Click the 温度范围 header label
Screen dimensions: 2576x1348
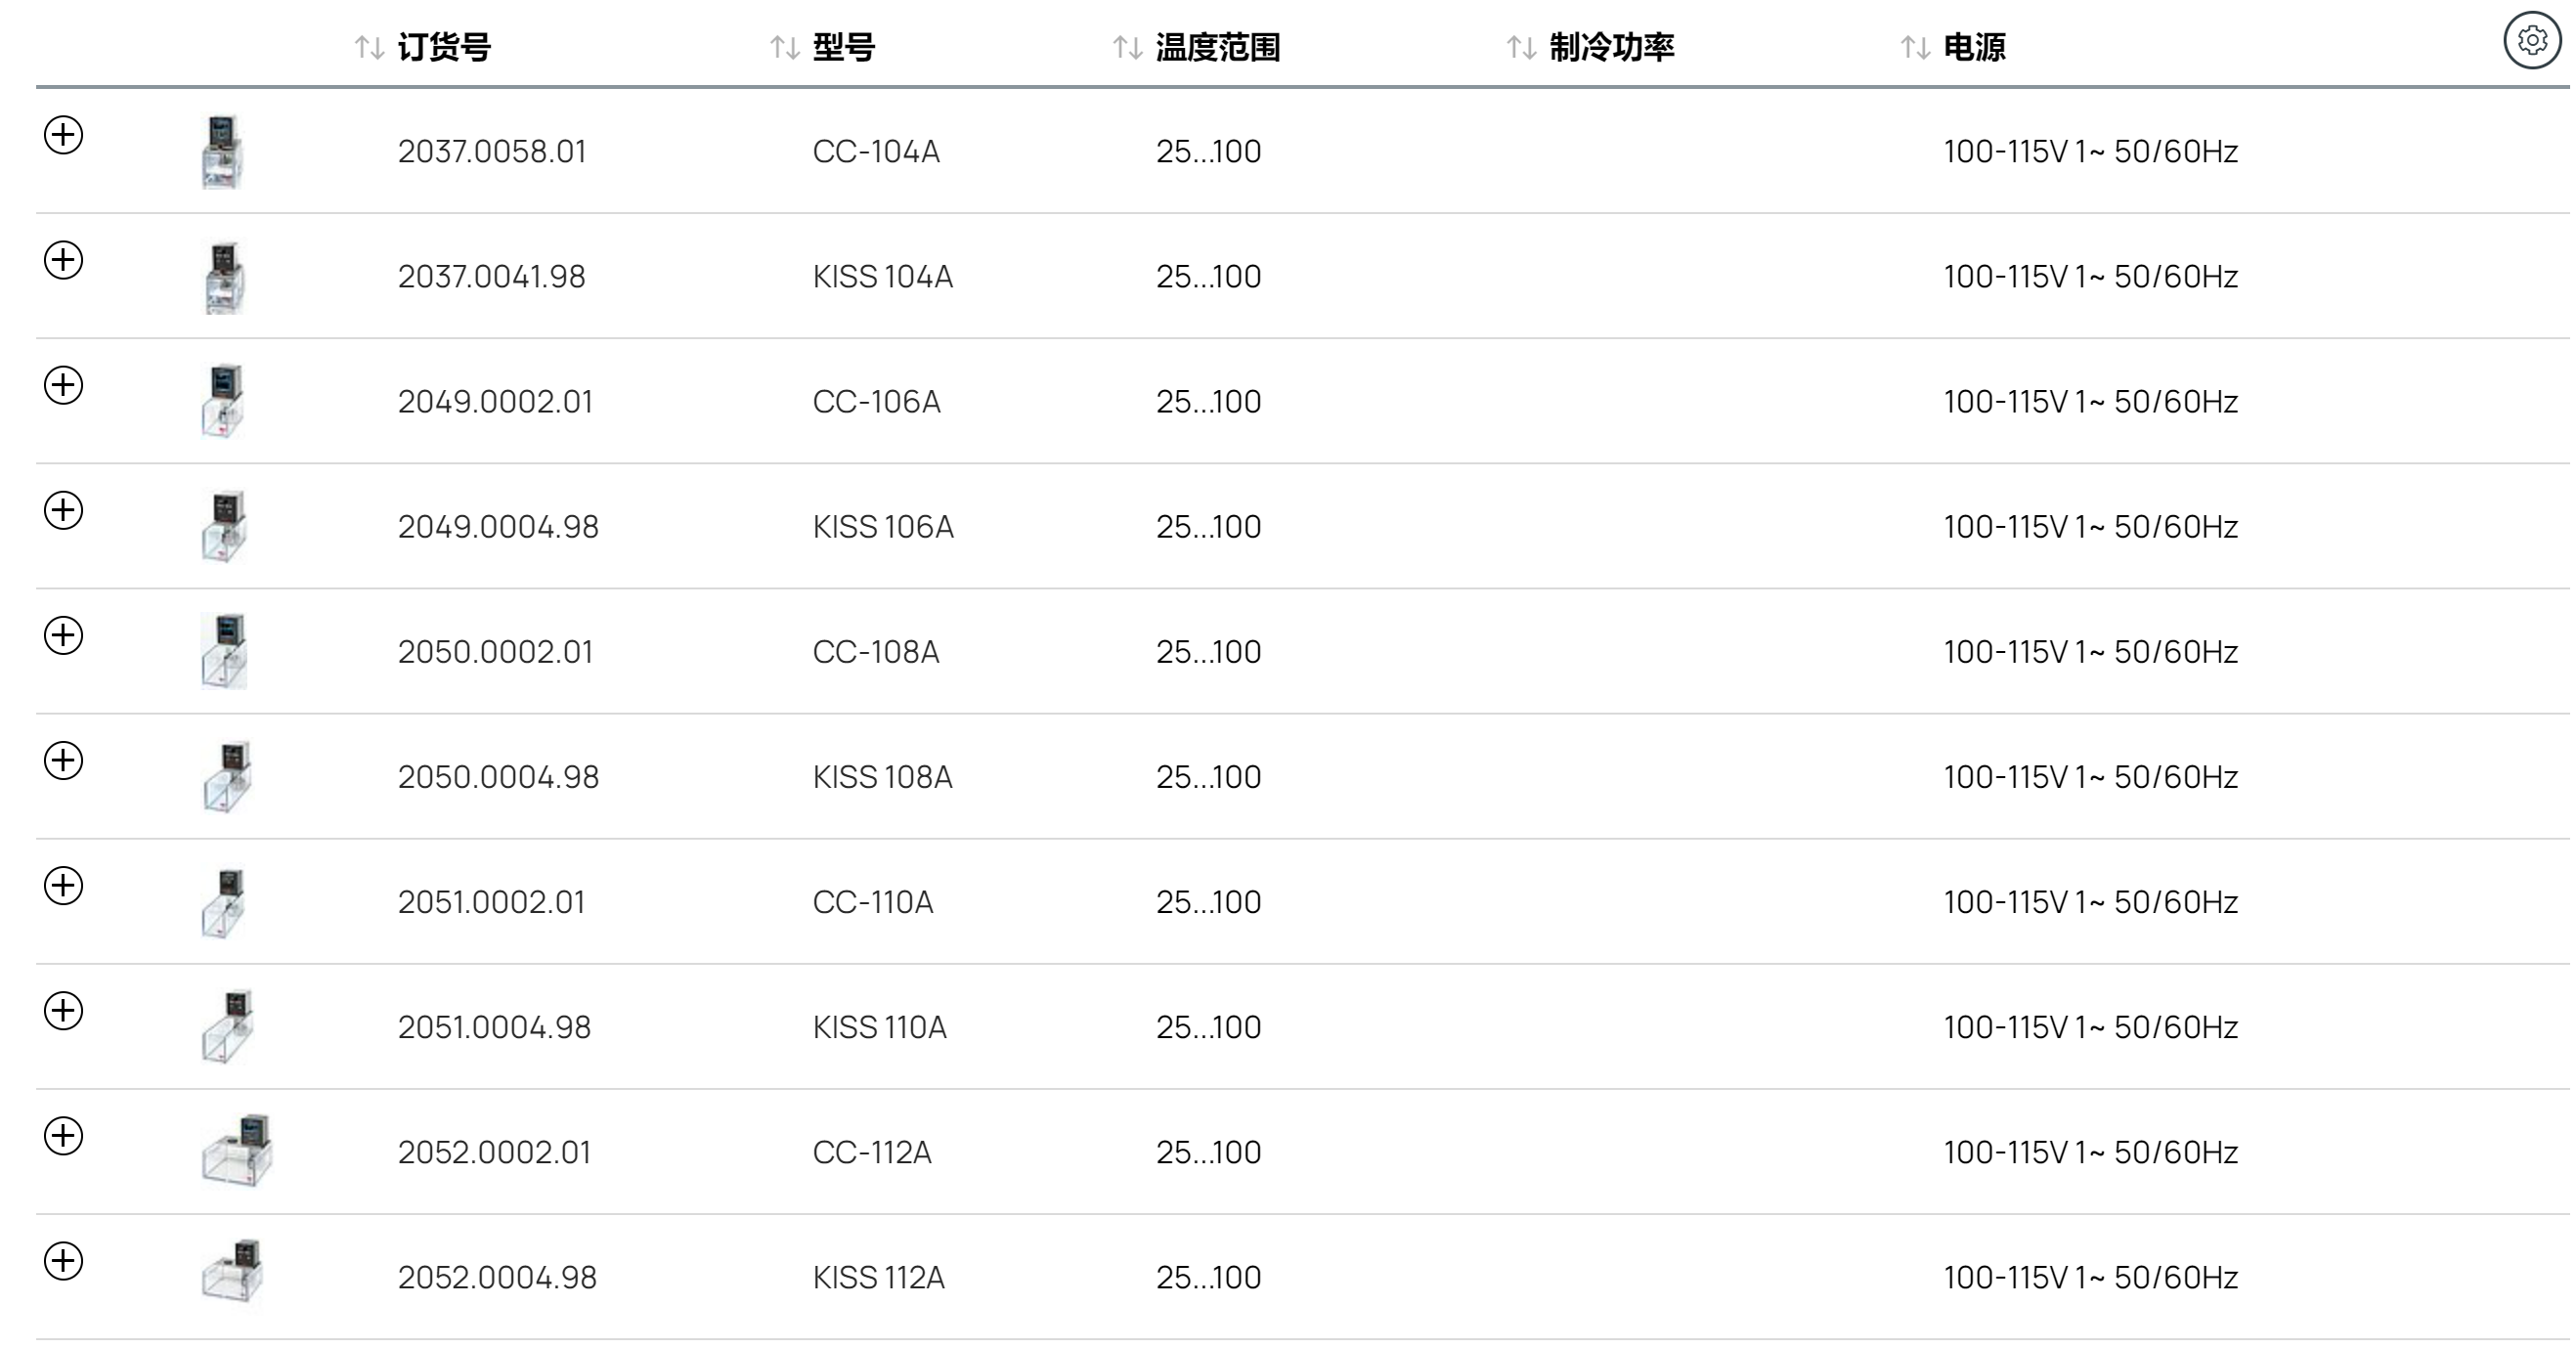pyautogui.click(x=1218, y=47)
